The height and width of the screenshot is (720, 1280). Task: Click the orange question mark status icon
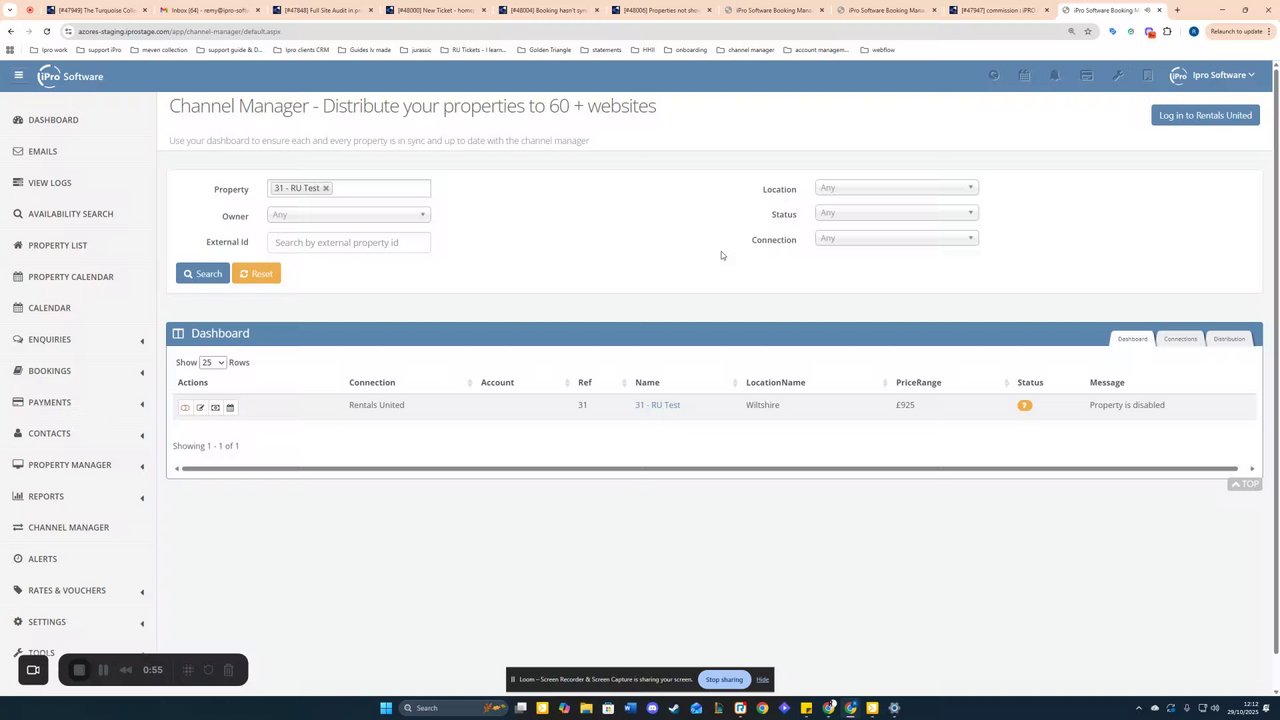1024,405
